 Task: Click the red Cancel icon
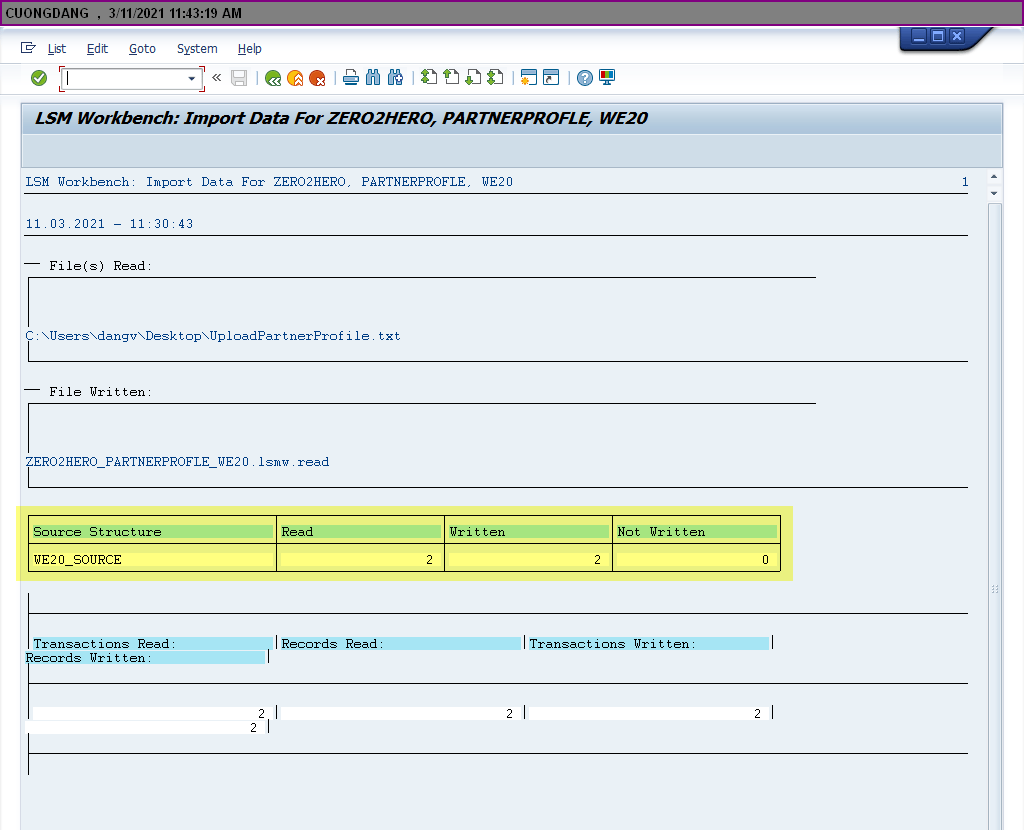[x=317, y=78]
